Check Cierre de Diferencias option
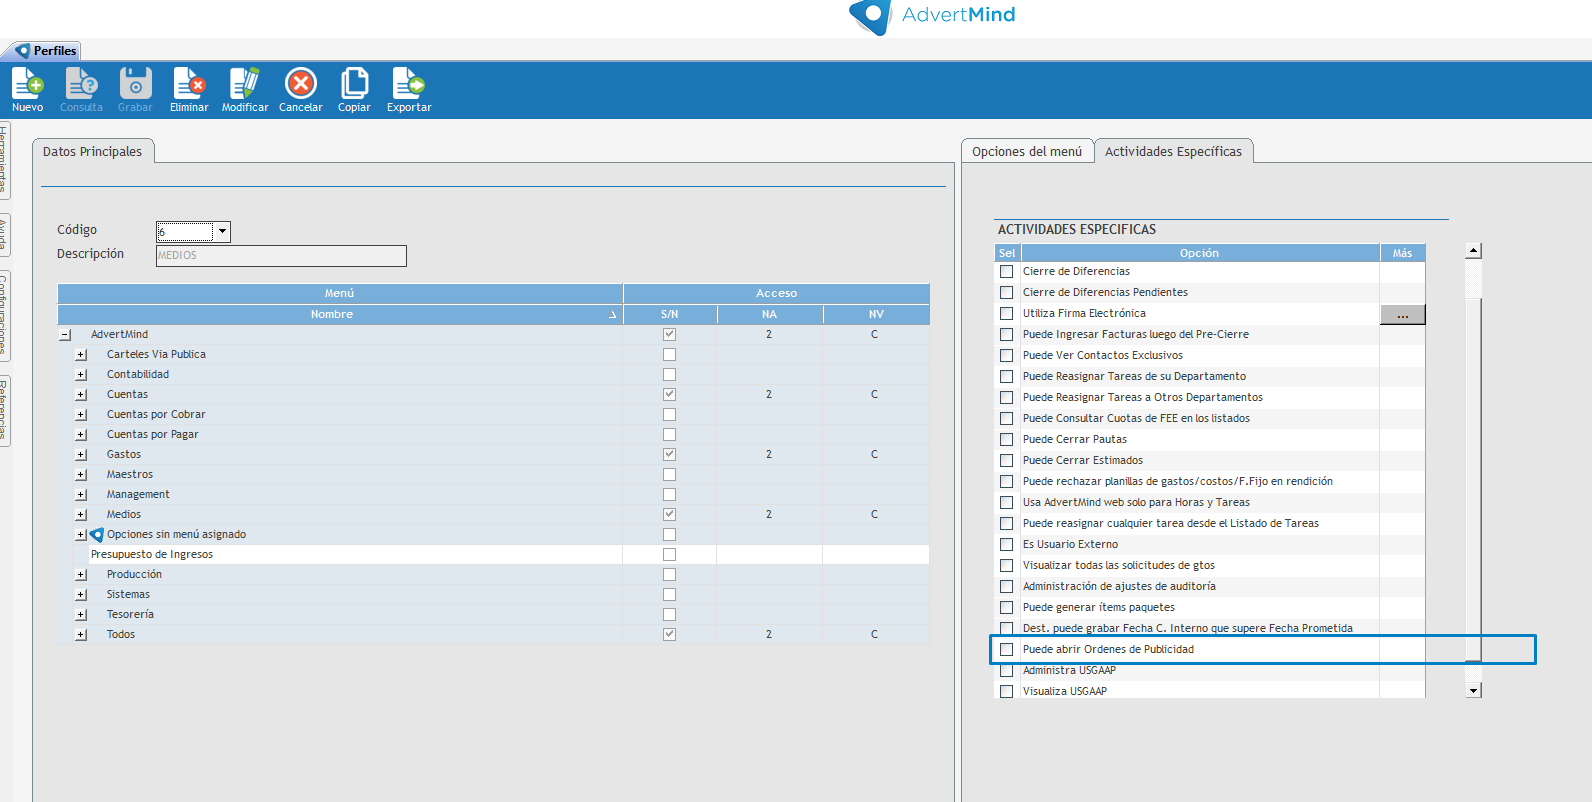This screenshot has height=802, width=1592. [x=1006, y=272]
